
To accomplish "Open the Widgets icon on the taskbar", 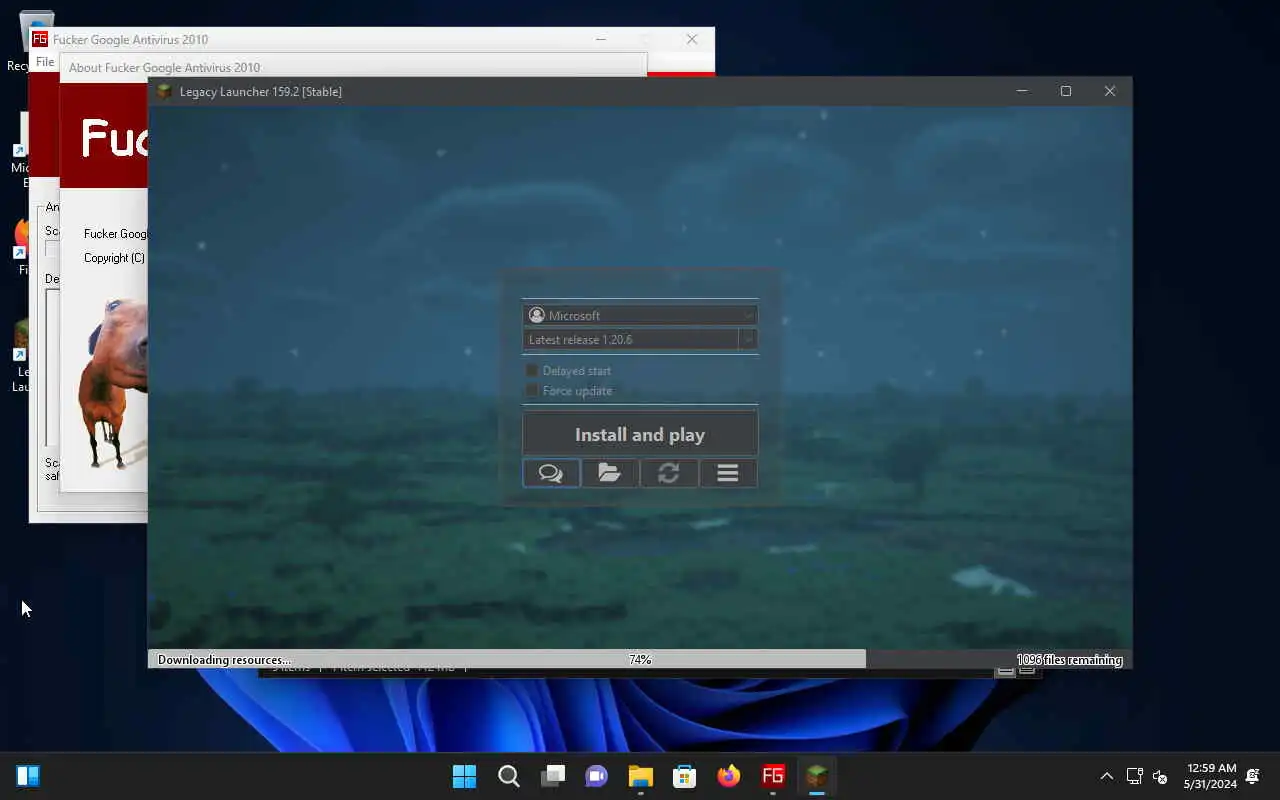I will (x=28, y=776).
